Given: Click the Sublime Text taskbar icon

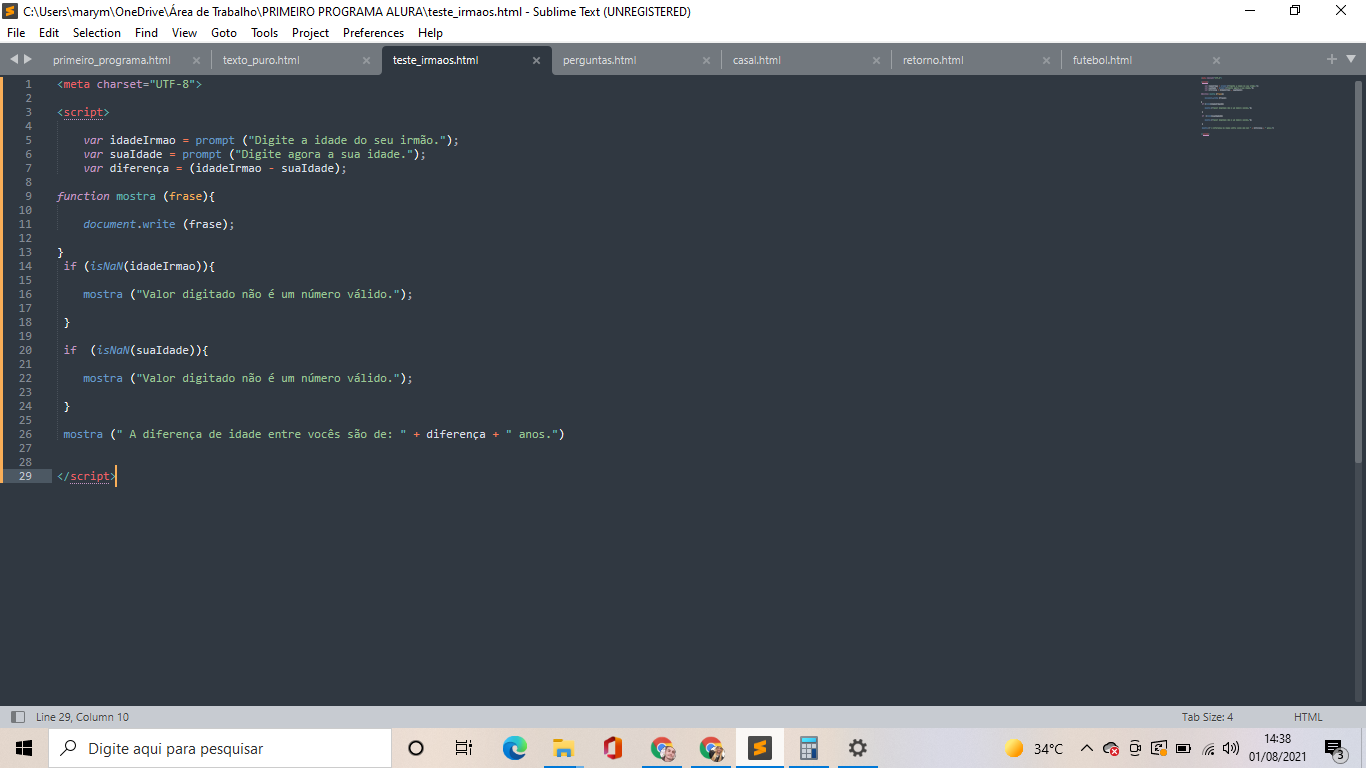Looking at the screenshot, I should coord(760,748).
